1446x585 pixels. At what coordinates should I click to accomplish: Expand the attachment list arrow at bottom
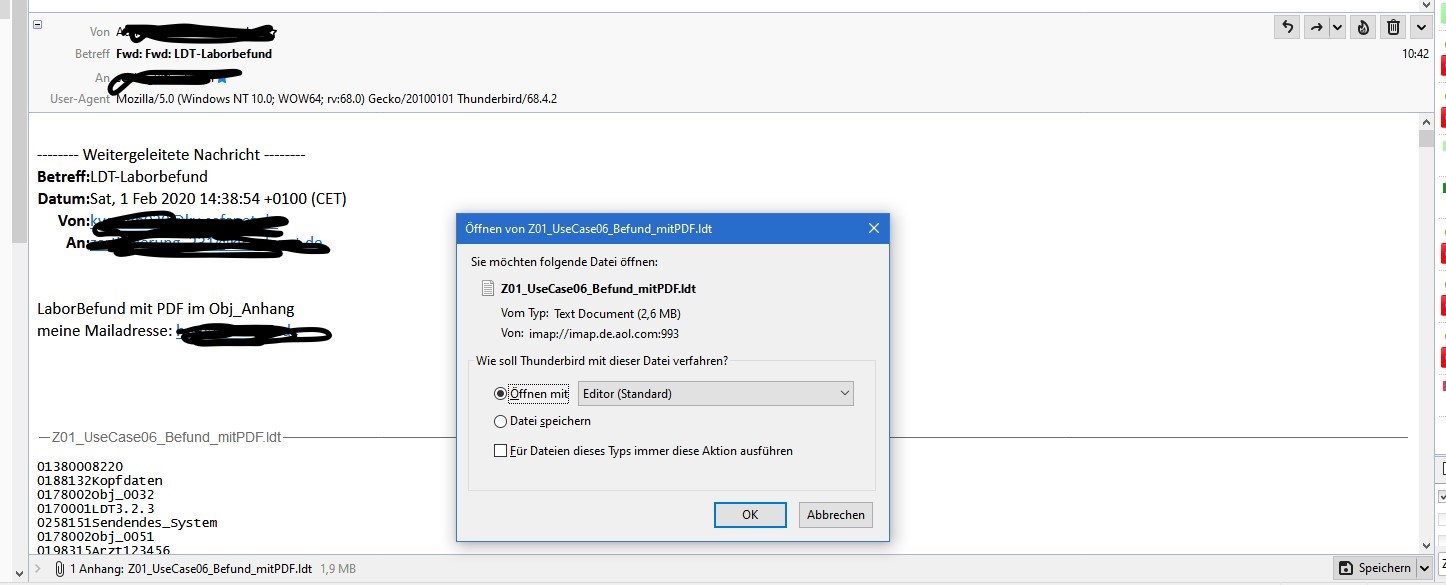coord(38,569)
